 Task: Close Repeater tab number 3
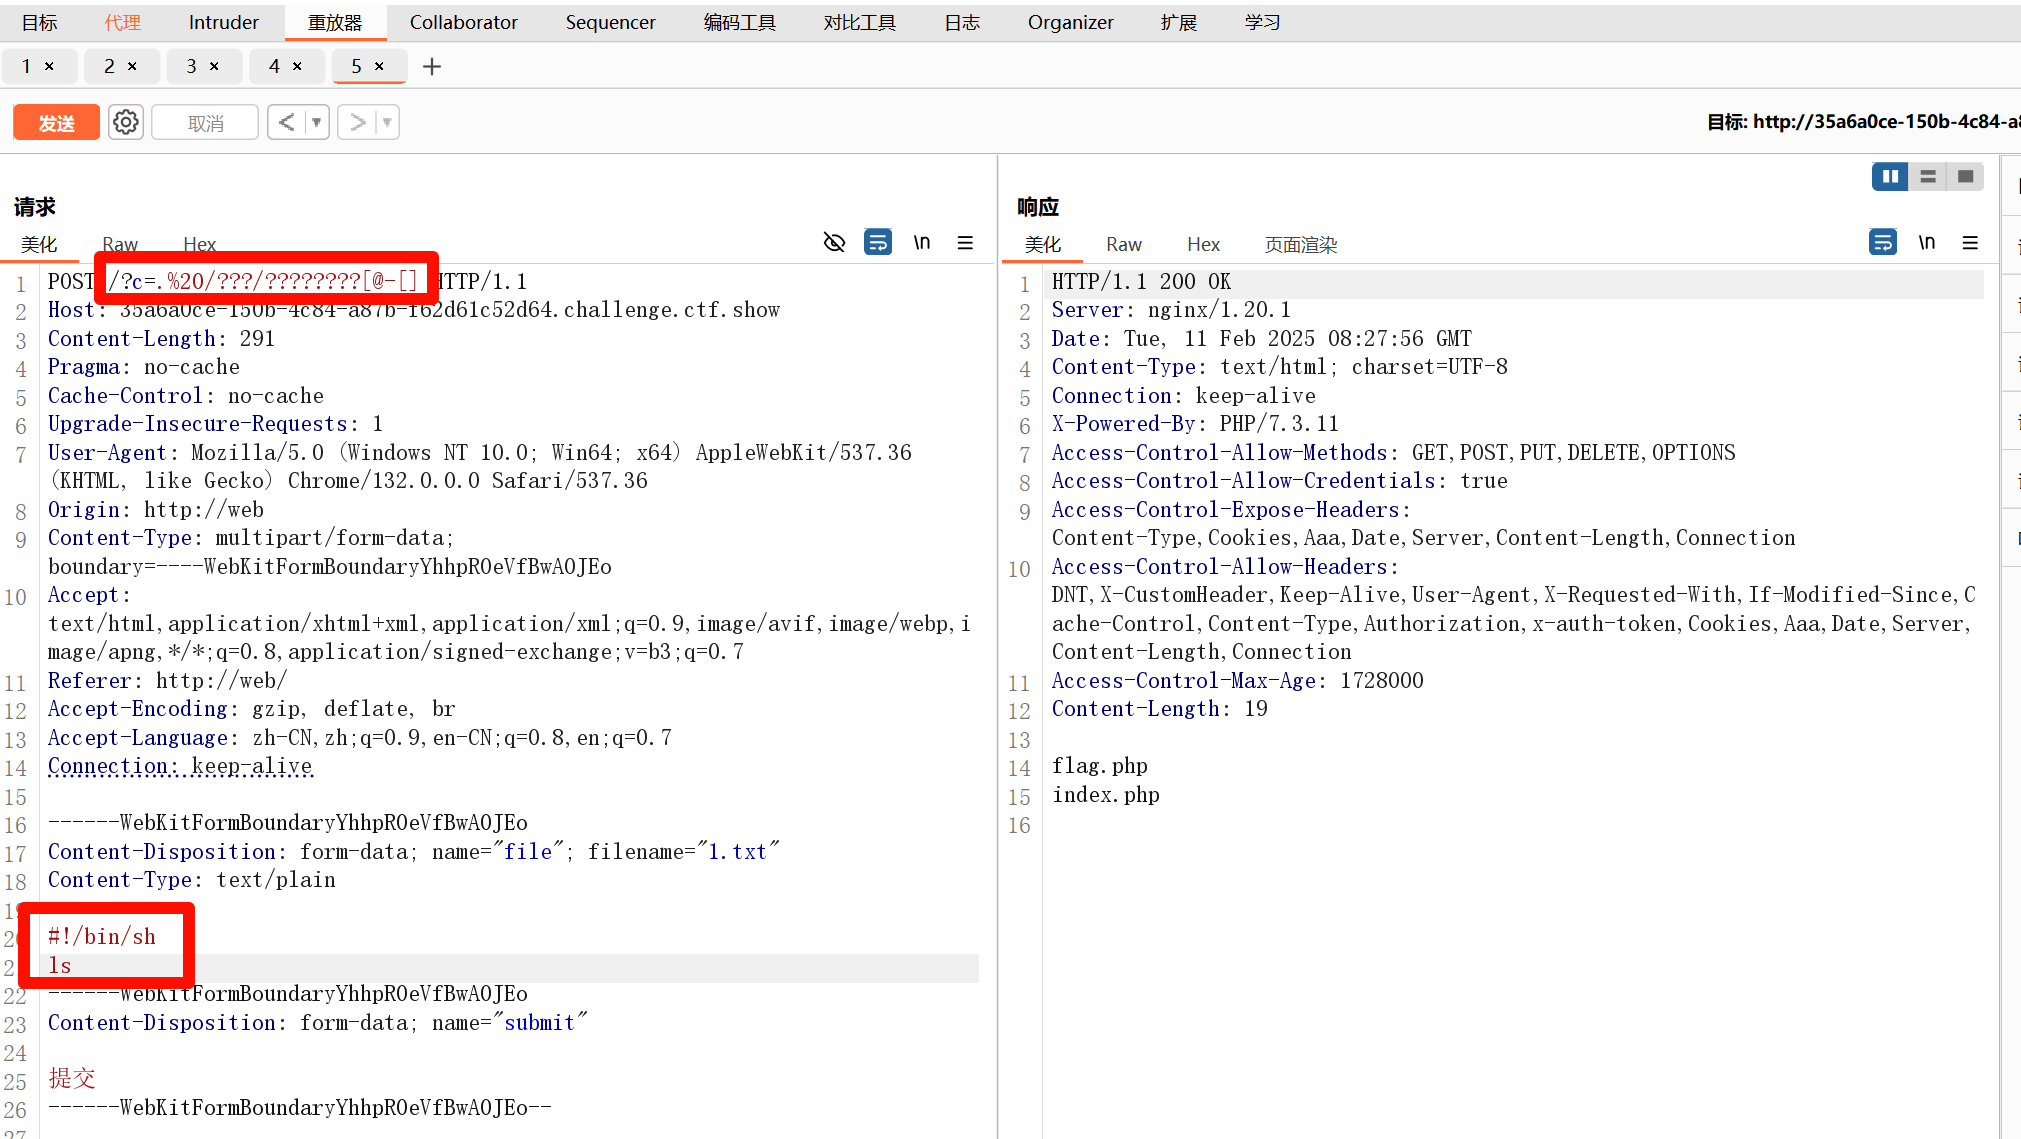click(214, 67)
